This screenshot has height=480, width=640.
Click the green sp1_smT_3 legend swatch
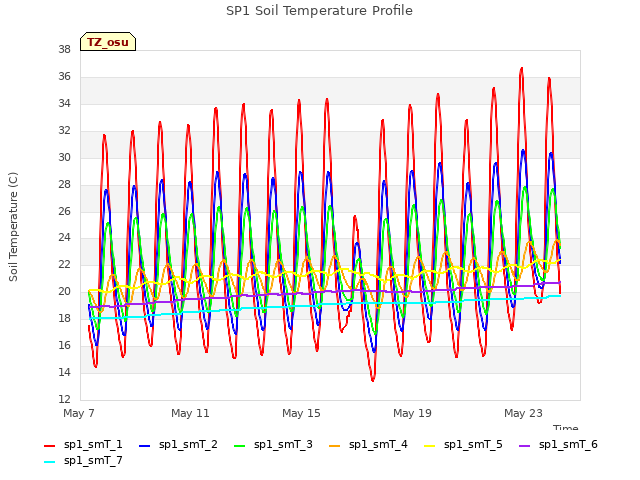240,446
